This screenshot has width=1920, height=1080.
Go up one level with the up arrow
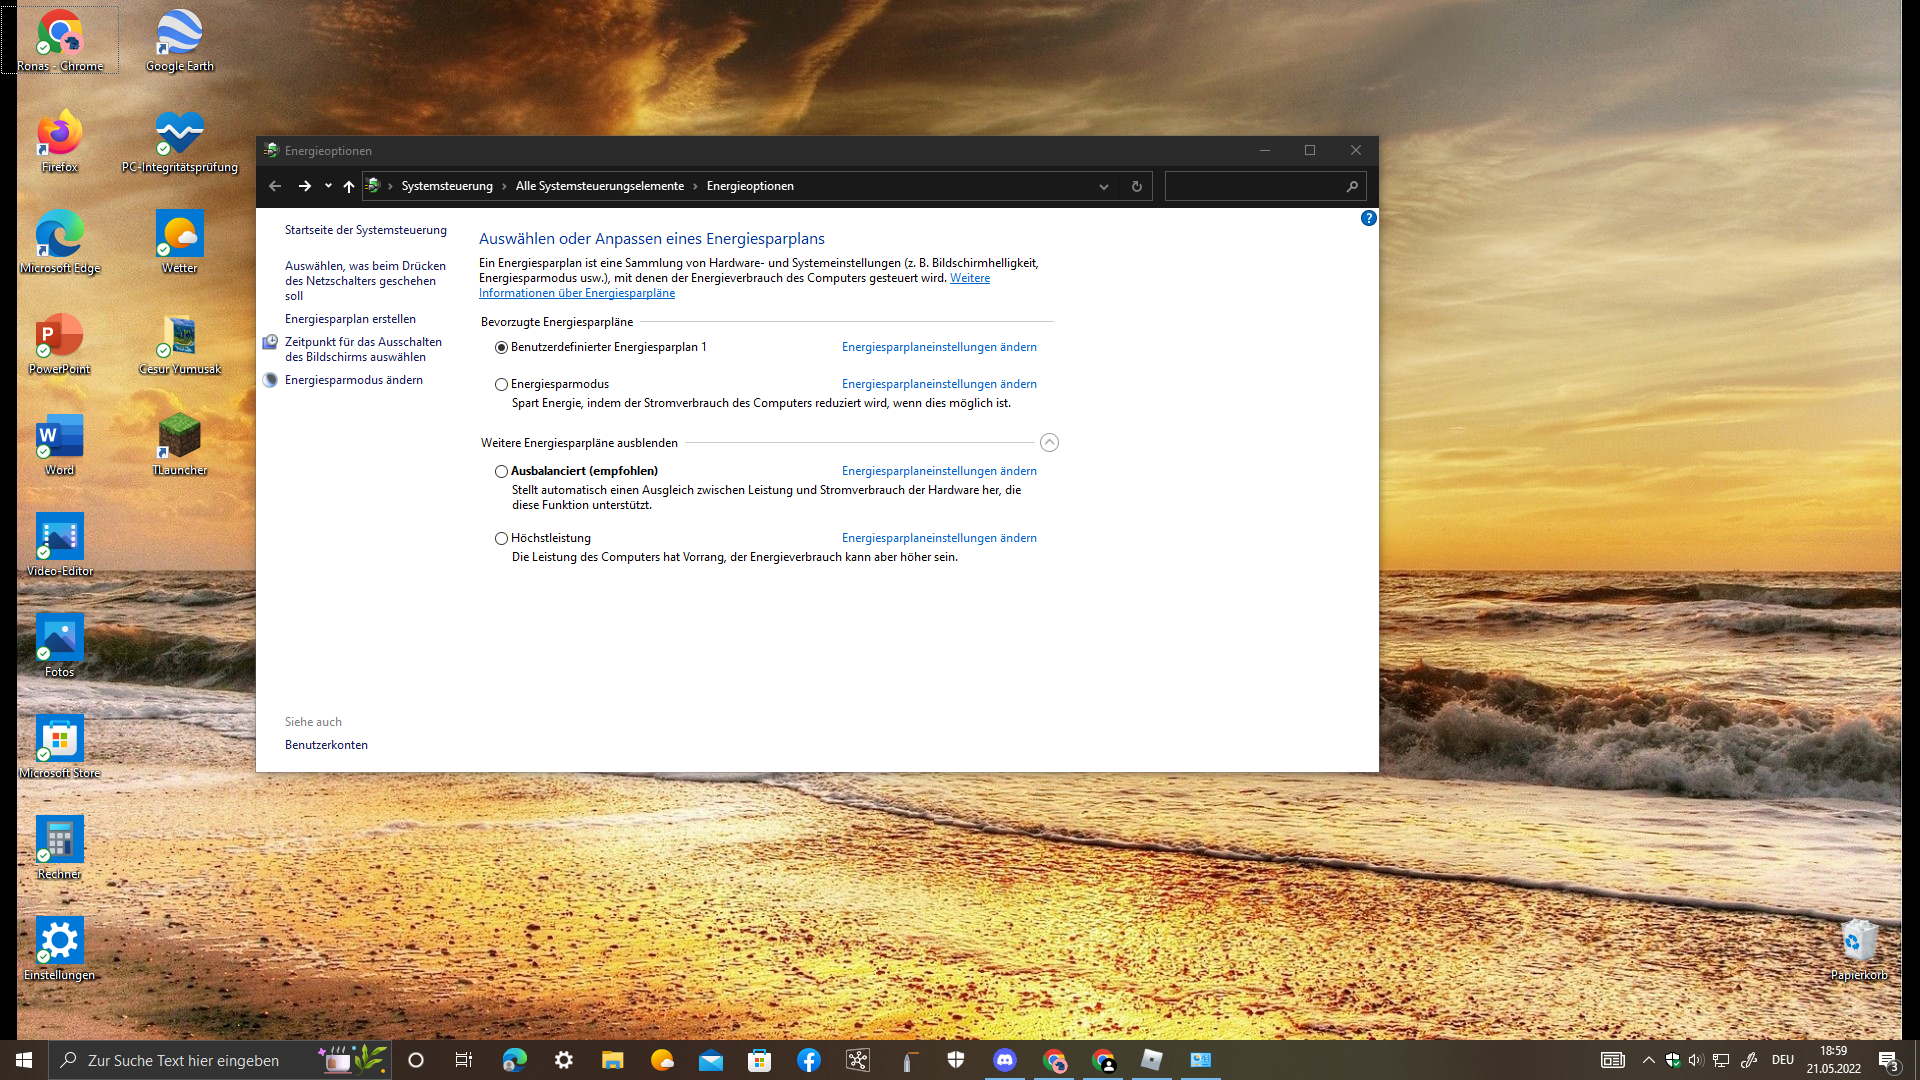pyautogui.click(x=348, y=186)
